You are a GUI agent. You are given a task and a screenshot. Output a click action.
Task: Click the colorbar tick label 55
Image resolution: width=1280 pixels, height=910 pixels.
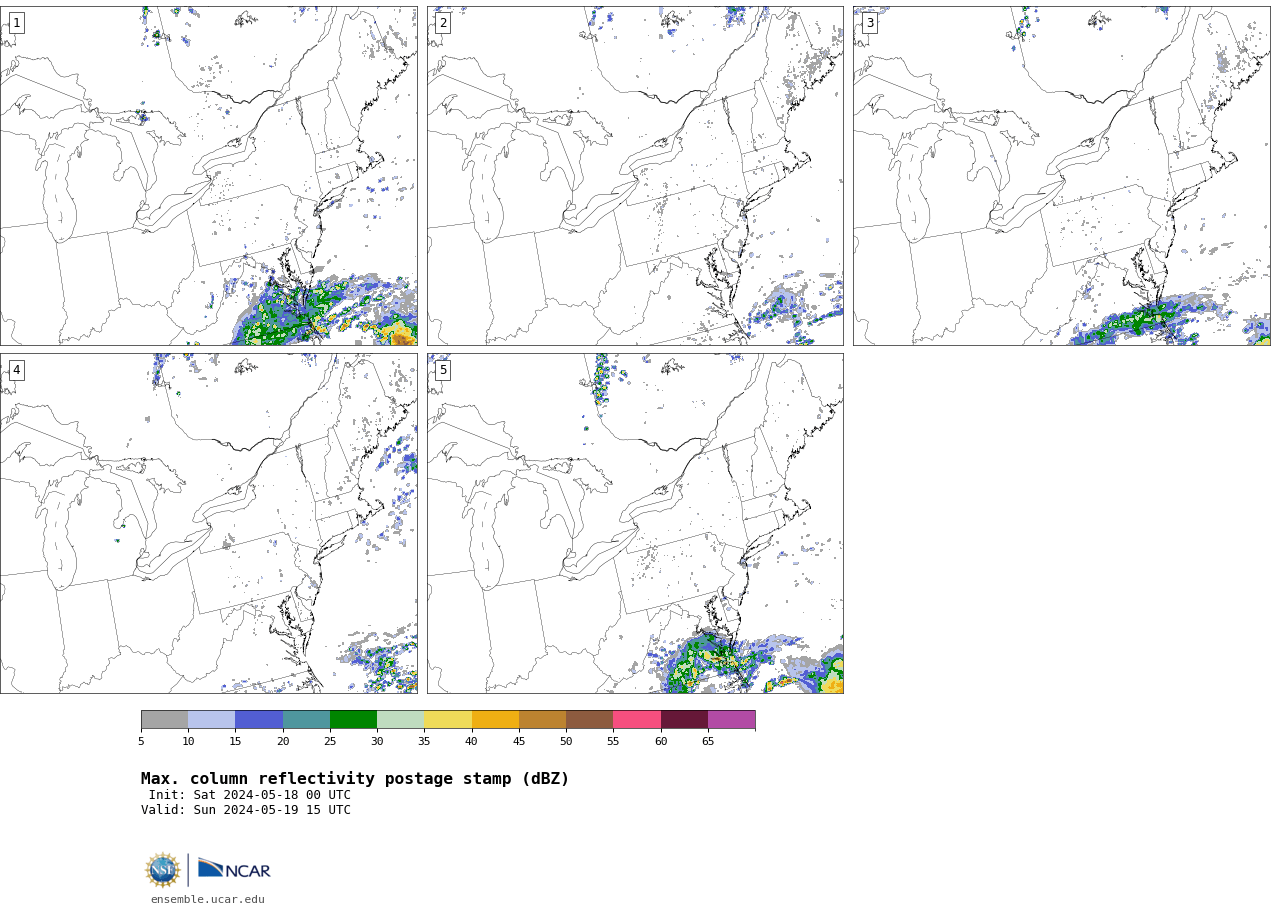click(x=613, y=741)
